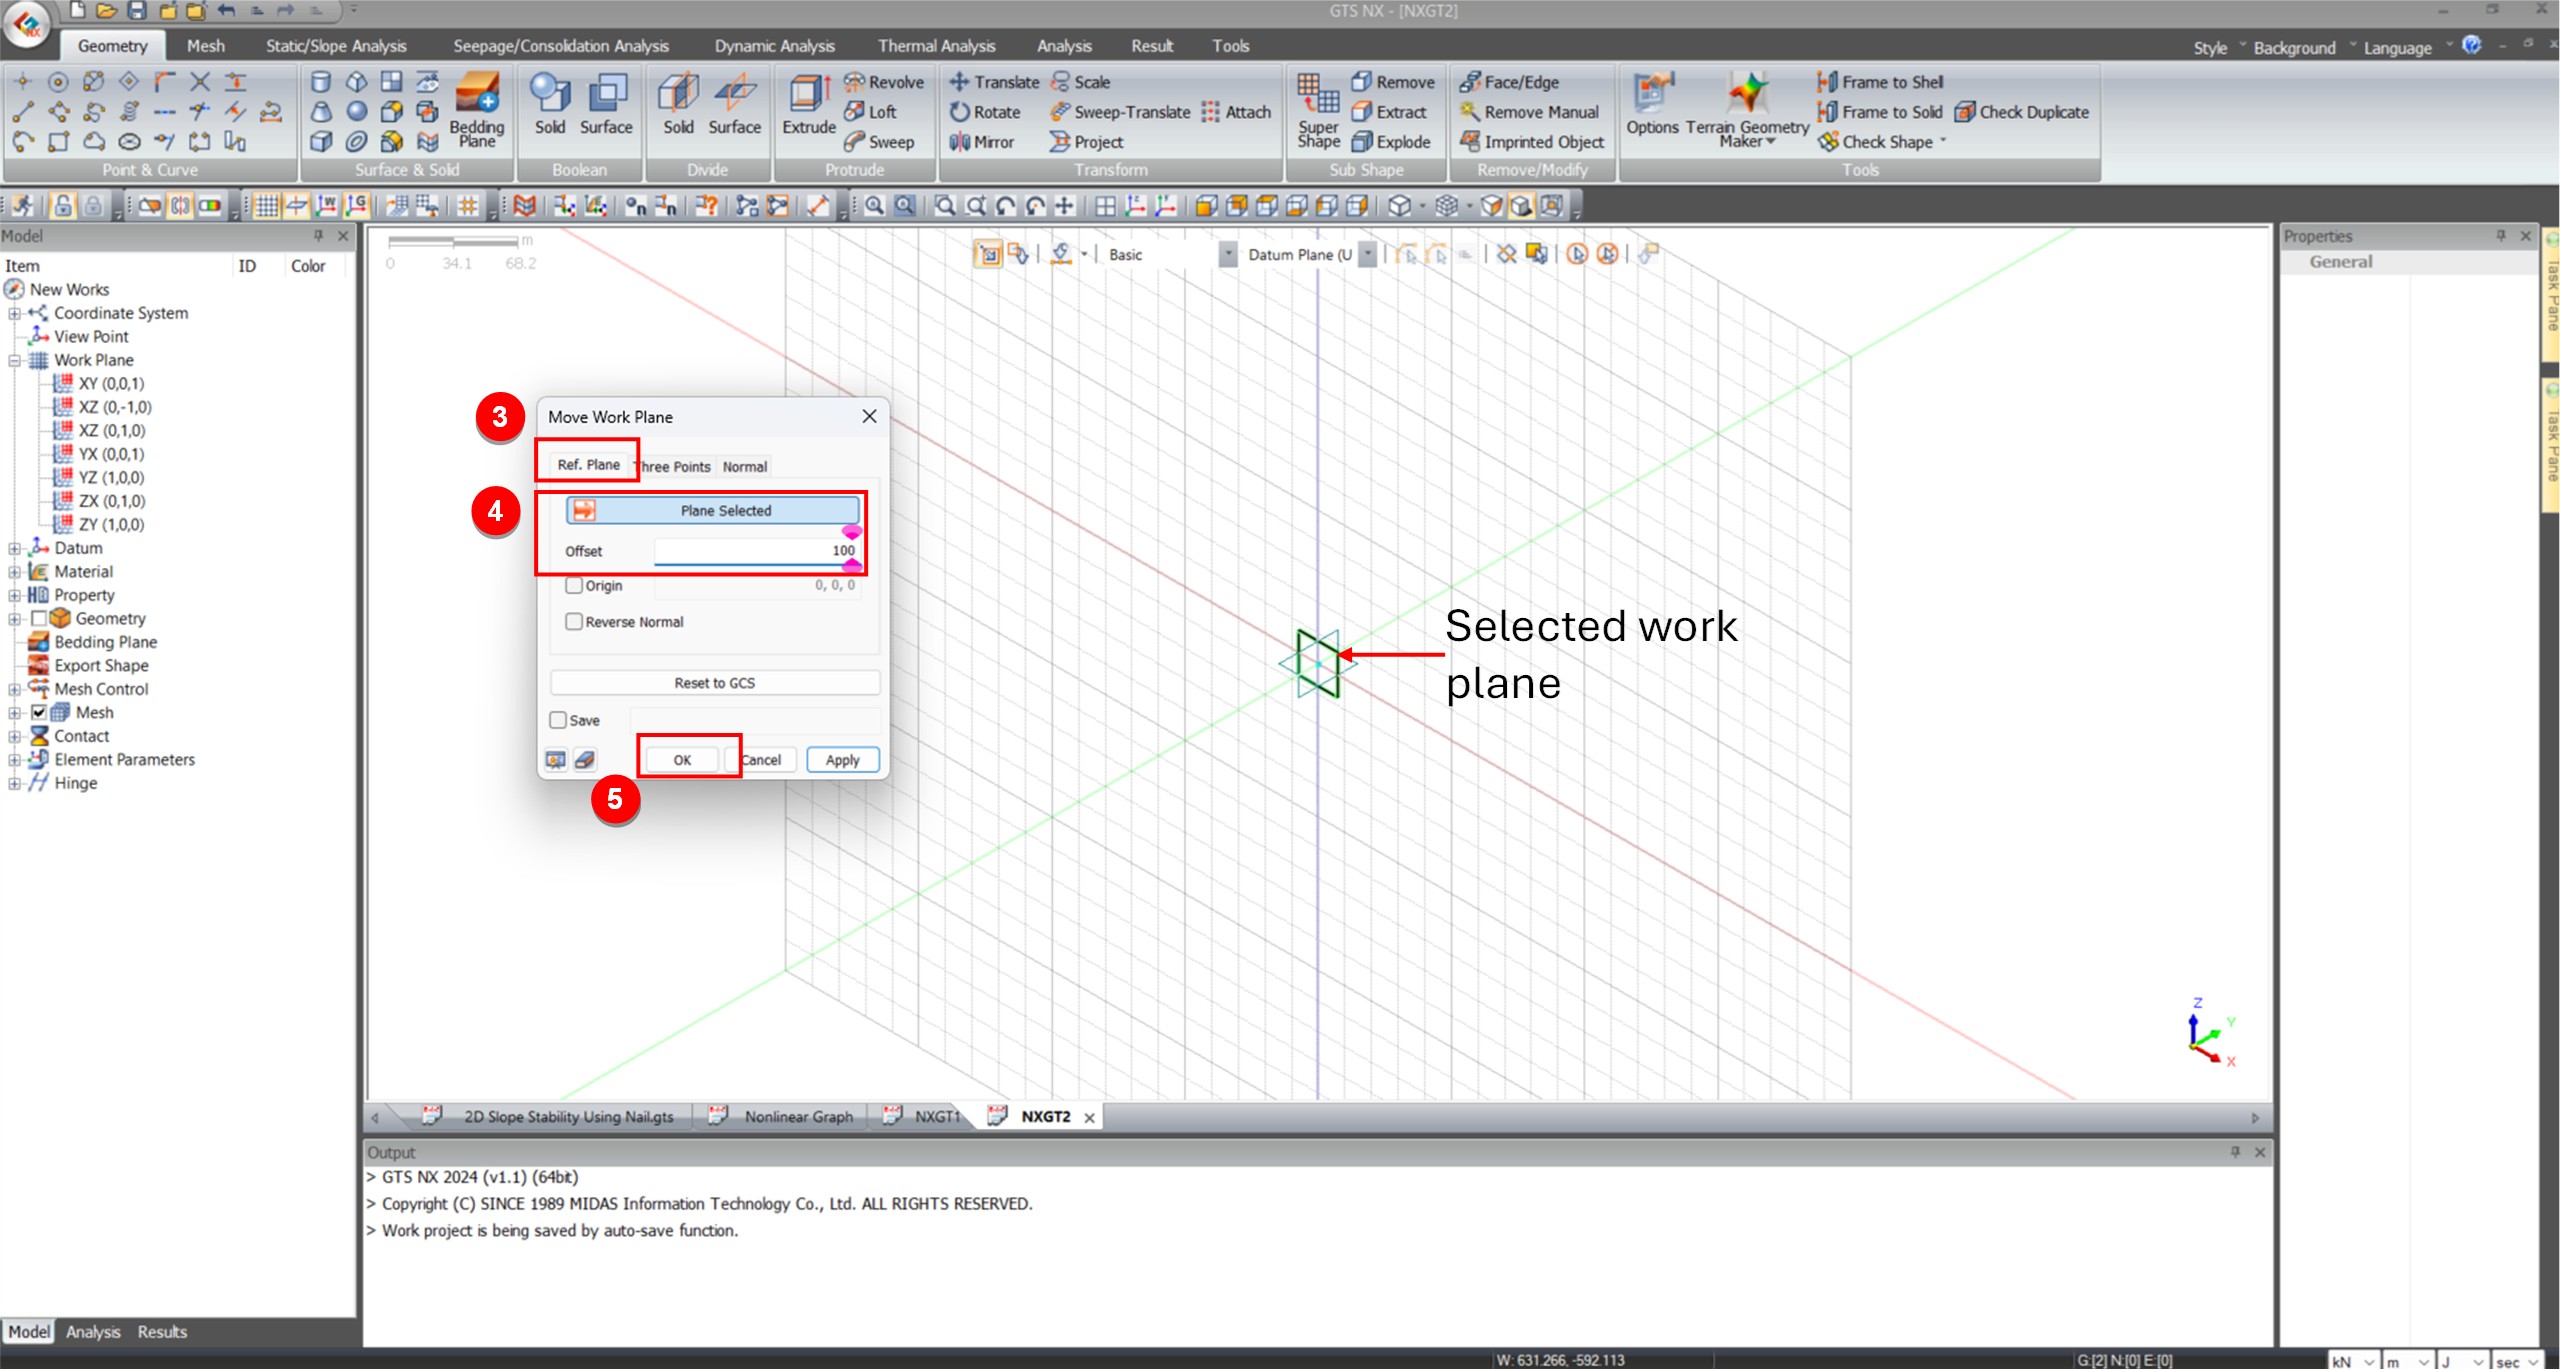Uncheck the Mesh tree item checkbox
This screenshot has height=1370, width=2560.
click(39, 713)
